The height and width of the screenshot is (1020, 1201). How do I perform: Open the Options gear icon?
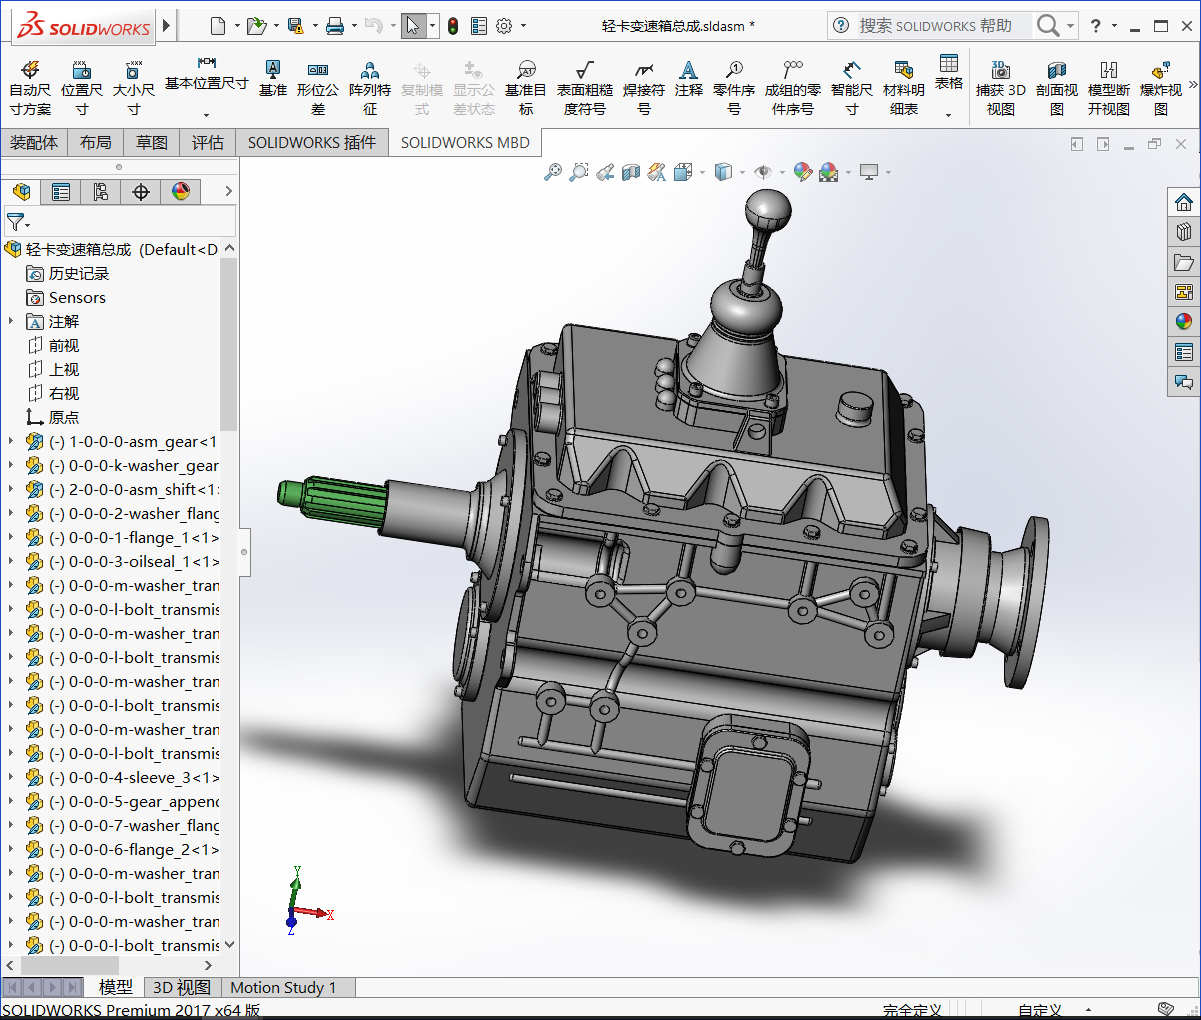[x=504, y=26]
